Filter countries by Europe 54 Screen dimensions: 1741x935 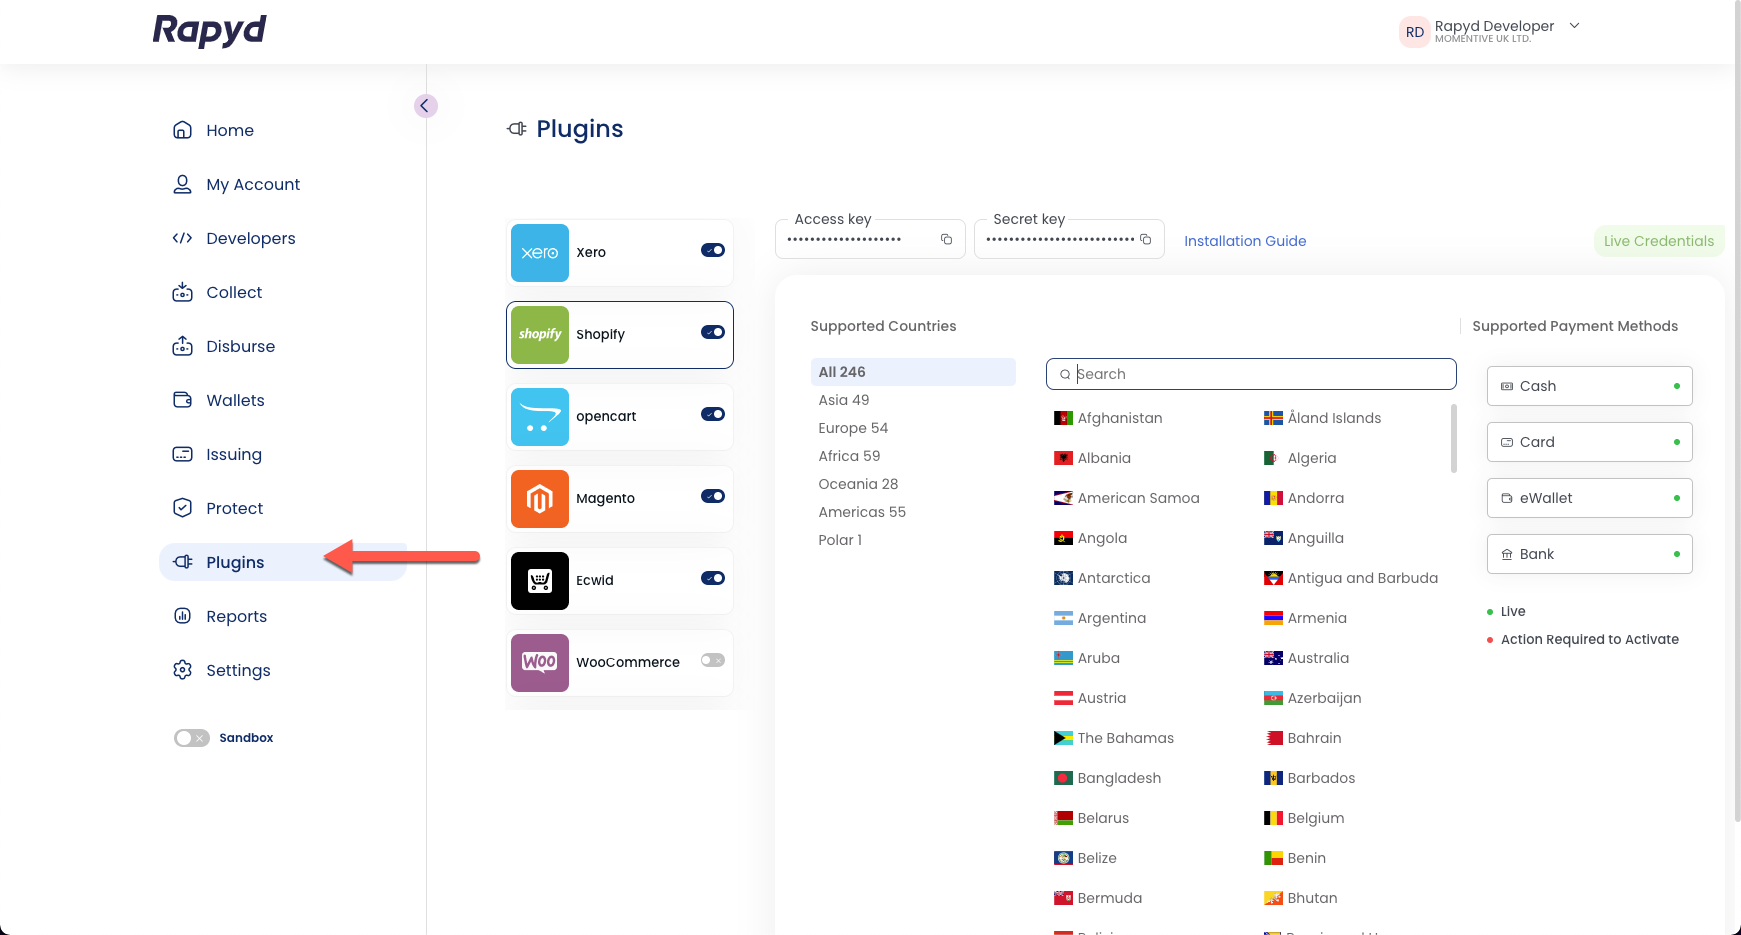853,428
